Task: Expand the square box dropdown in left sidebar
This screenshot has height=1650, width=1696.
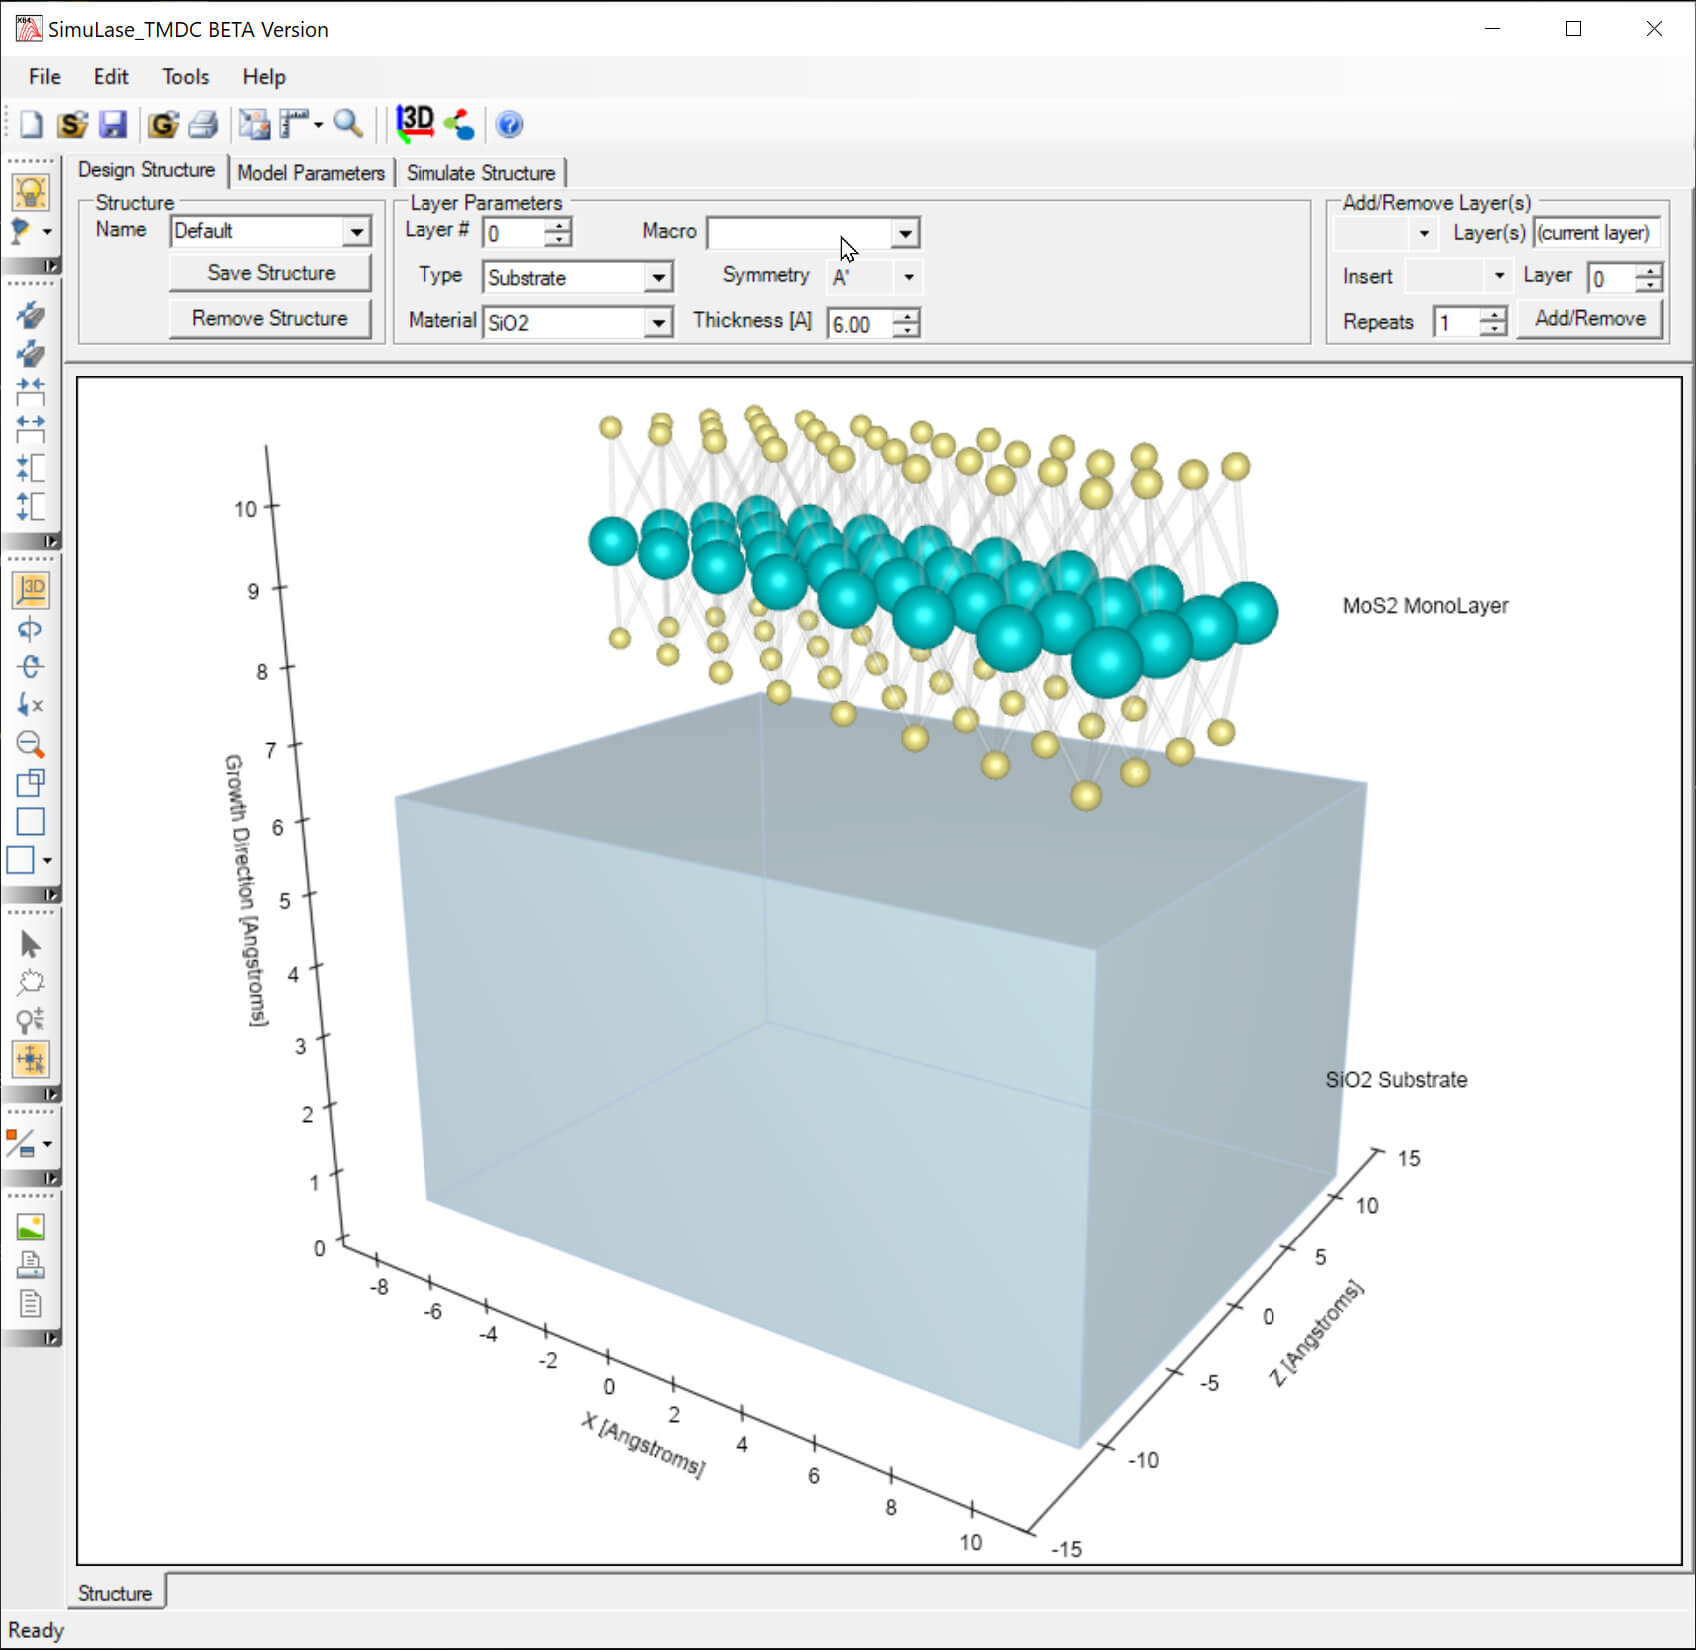Action: click(x=46, y=860)
